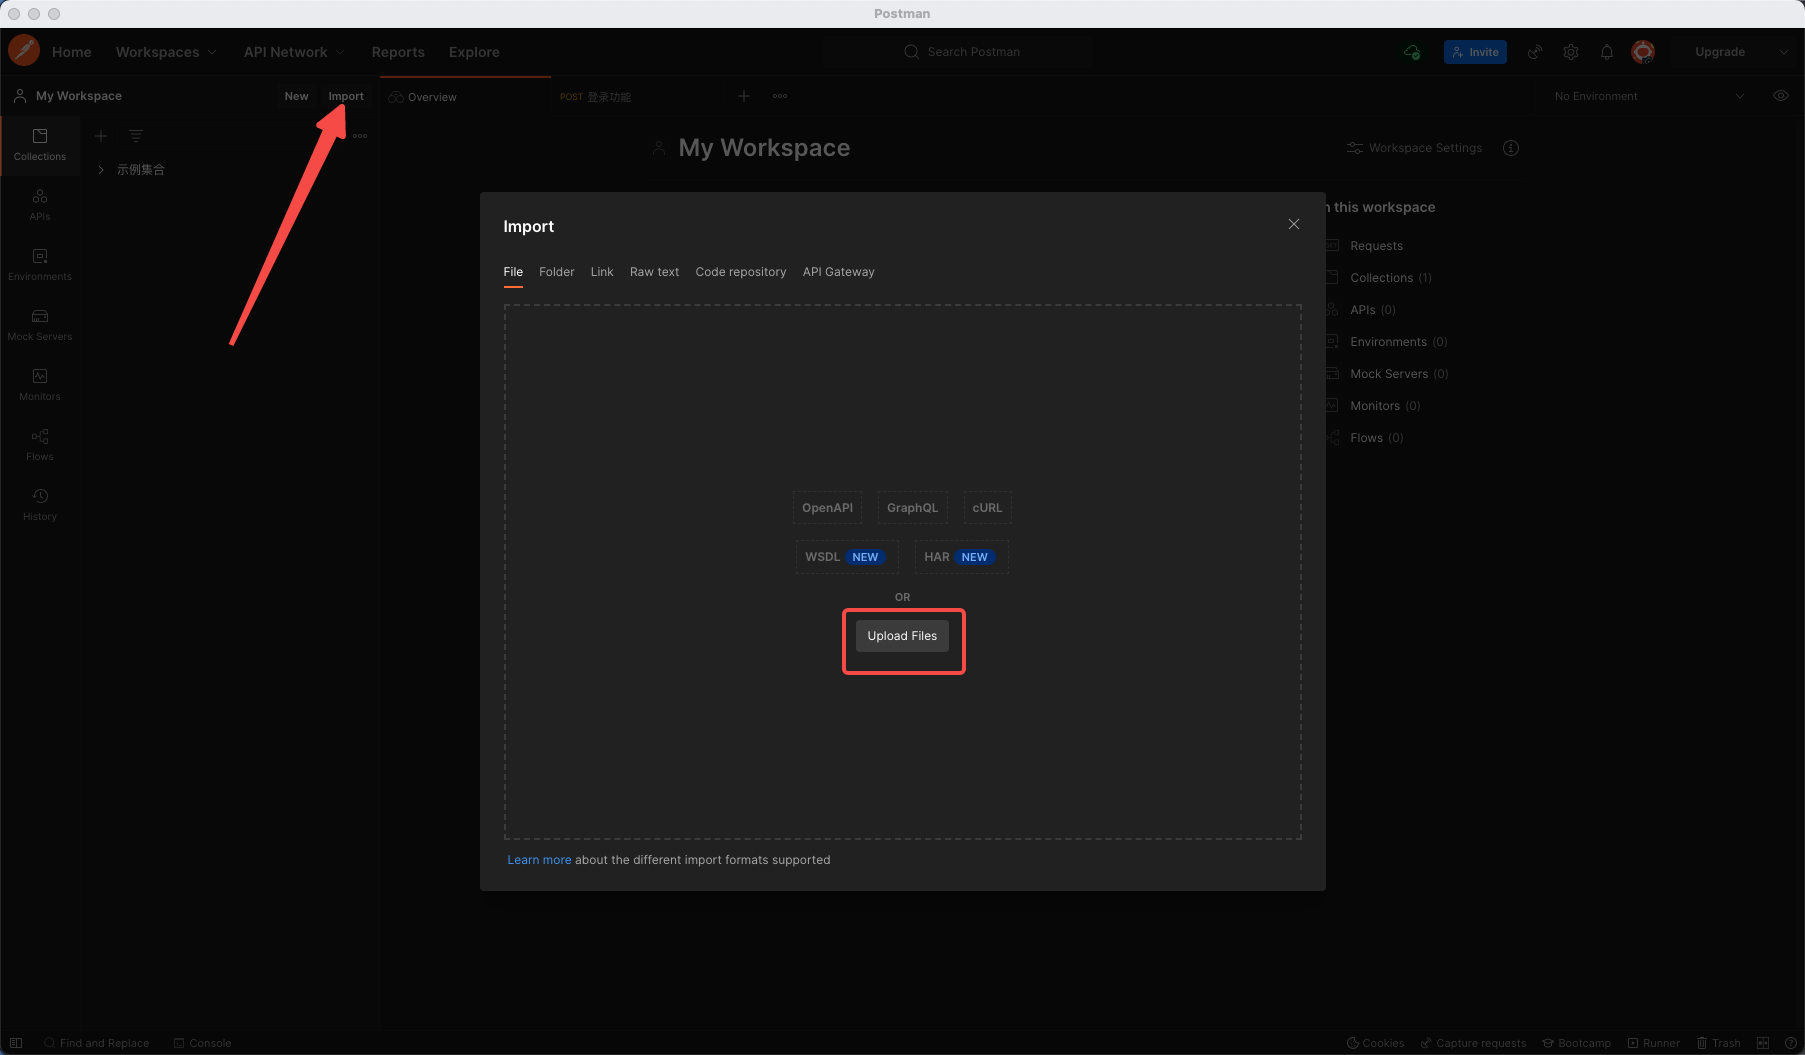The image size is (1805, 1055).
Task: Switch to the Folder import tab
Action: [x=556, y=272]
